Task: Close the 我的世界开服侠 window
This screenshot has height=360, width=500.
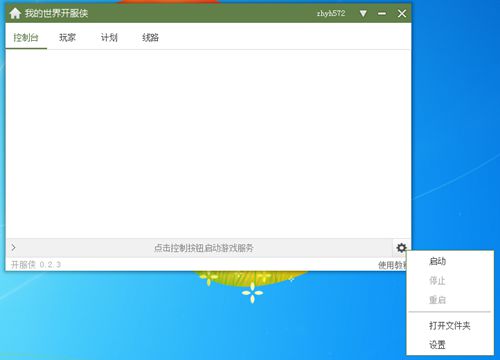Action: coord(402,13)
